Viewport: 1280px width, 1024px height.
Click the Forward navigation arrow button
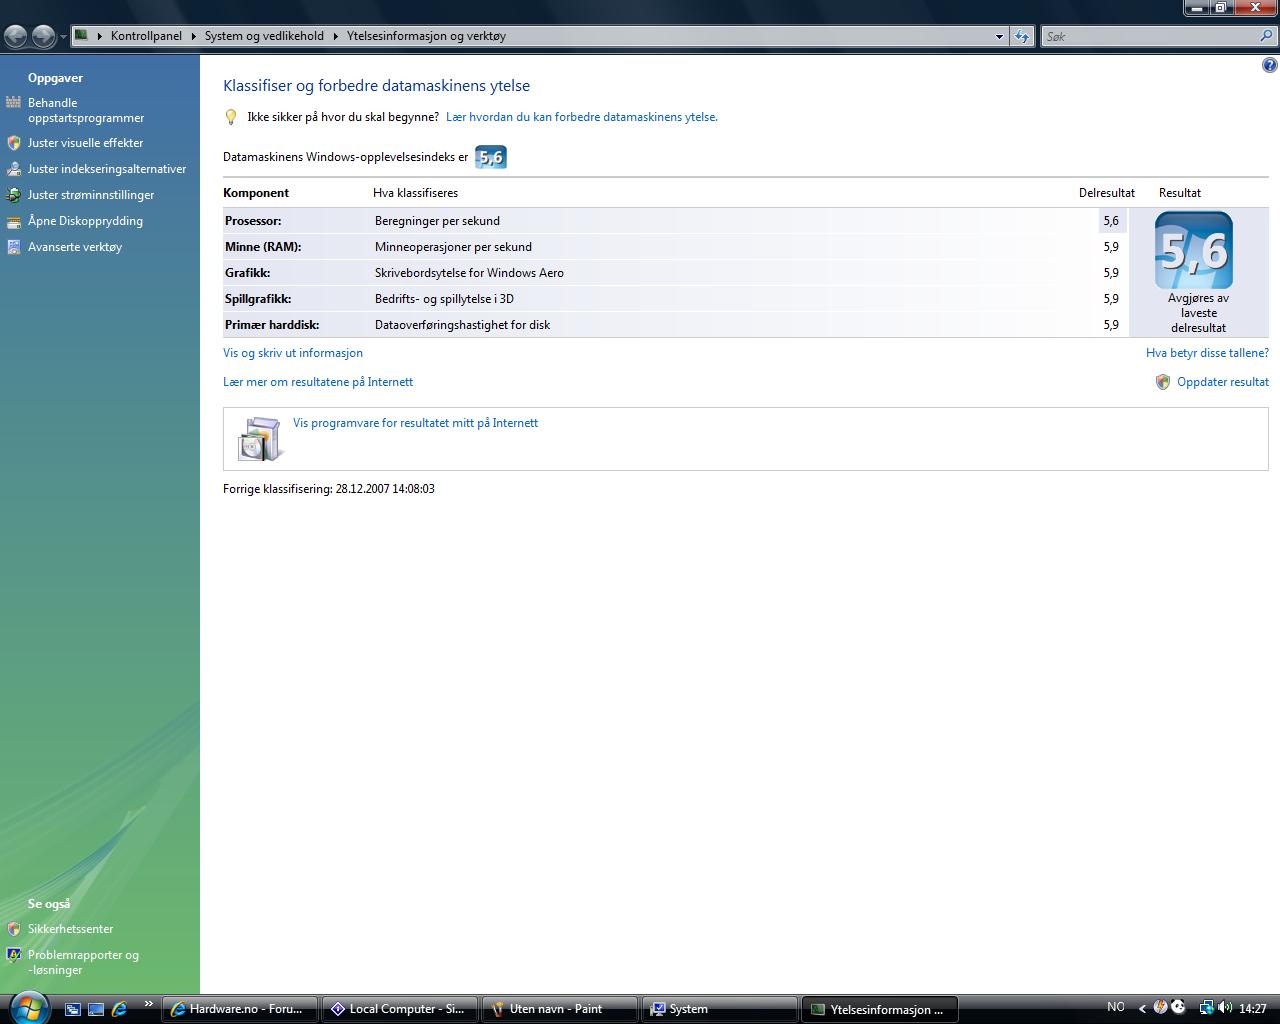point(43,37)
